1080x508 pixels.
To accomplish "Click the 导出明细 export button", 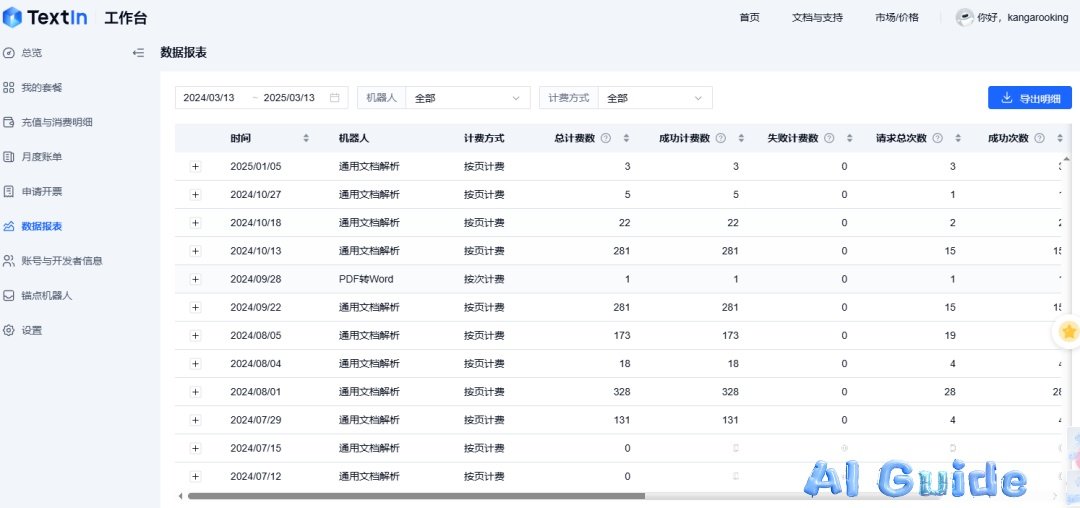I will click(1030, 98).
